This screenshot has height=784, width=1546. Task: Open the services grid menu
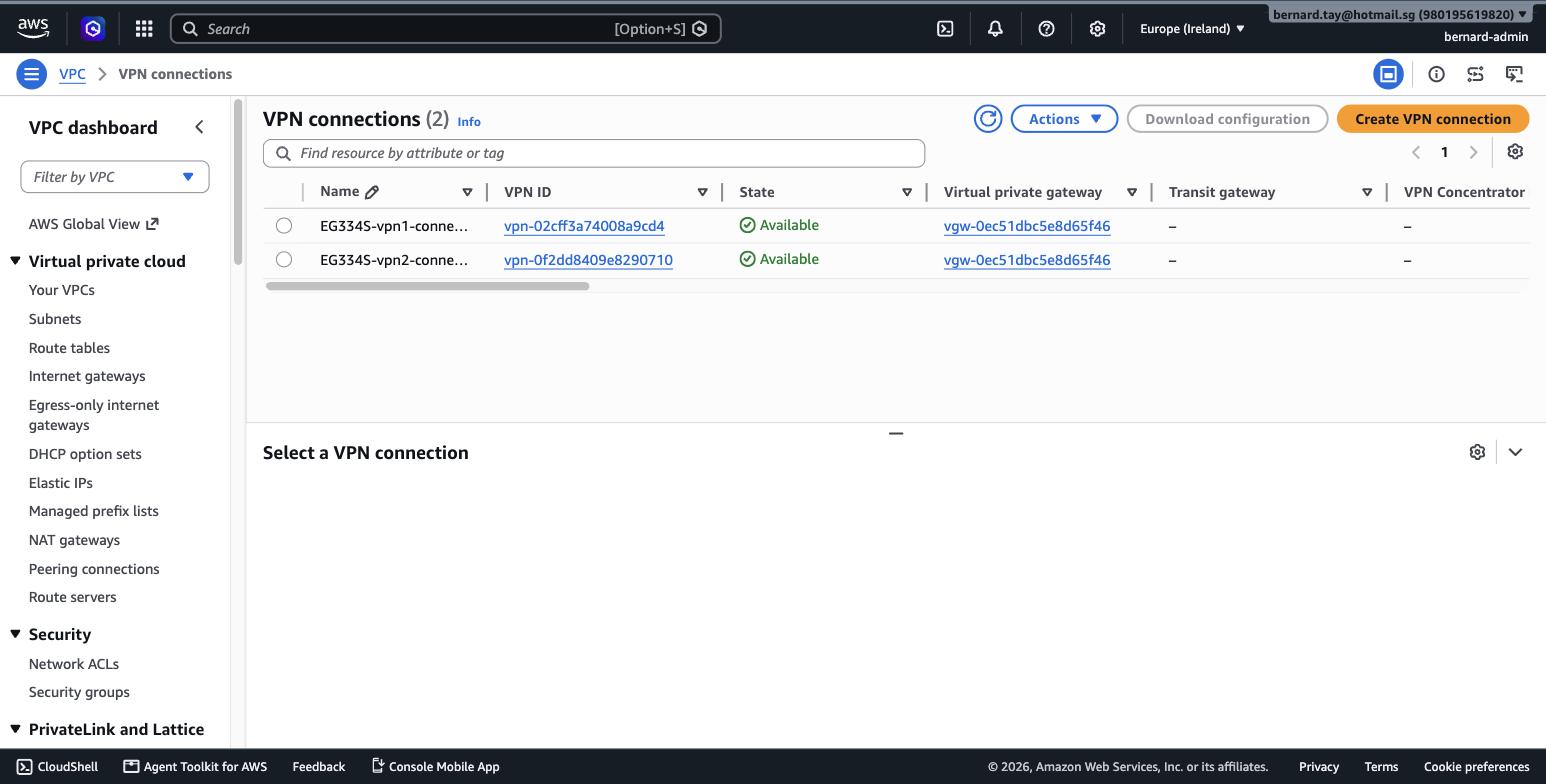pyautogui.click(x=144, y=29)
